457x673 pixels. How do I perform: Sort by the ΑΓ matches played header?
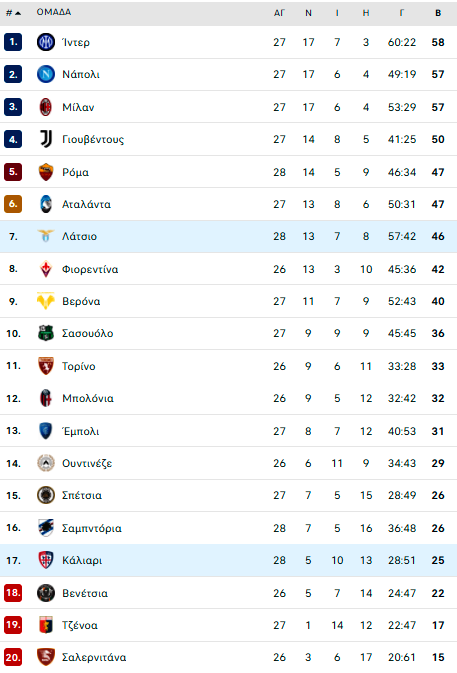pyautogui.click(x=279, y=13)
